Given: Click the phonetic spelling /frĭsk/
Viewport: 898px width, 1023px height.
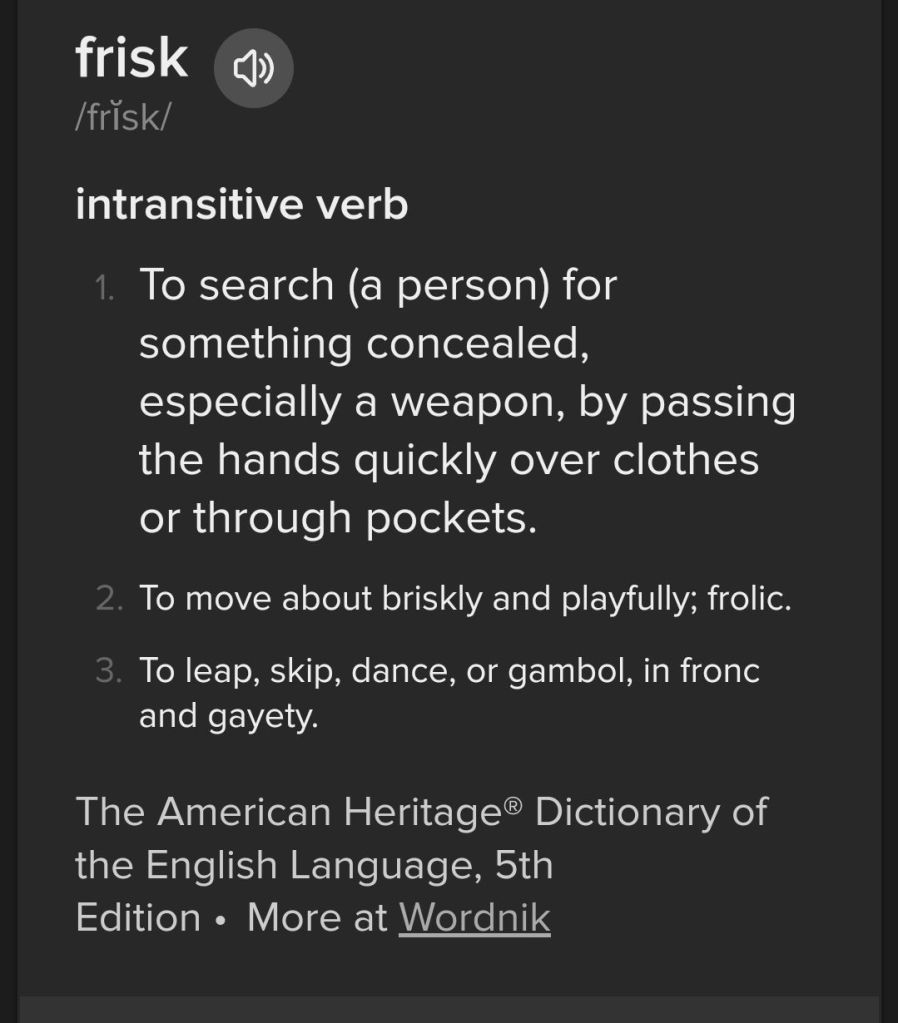Looking at the screenshot, I should [123, 117].
